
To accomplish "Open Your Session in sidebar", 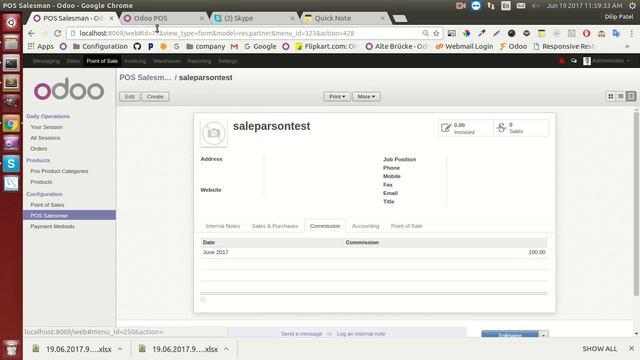I will tap(47, 127).
